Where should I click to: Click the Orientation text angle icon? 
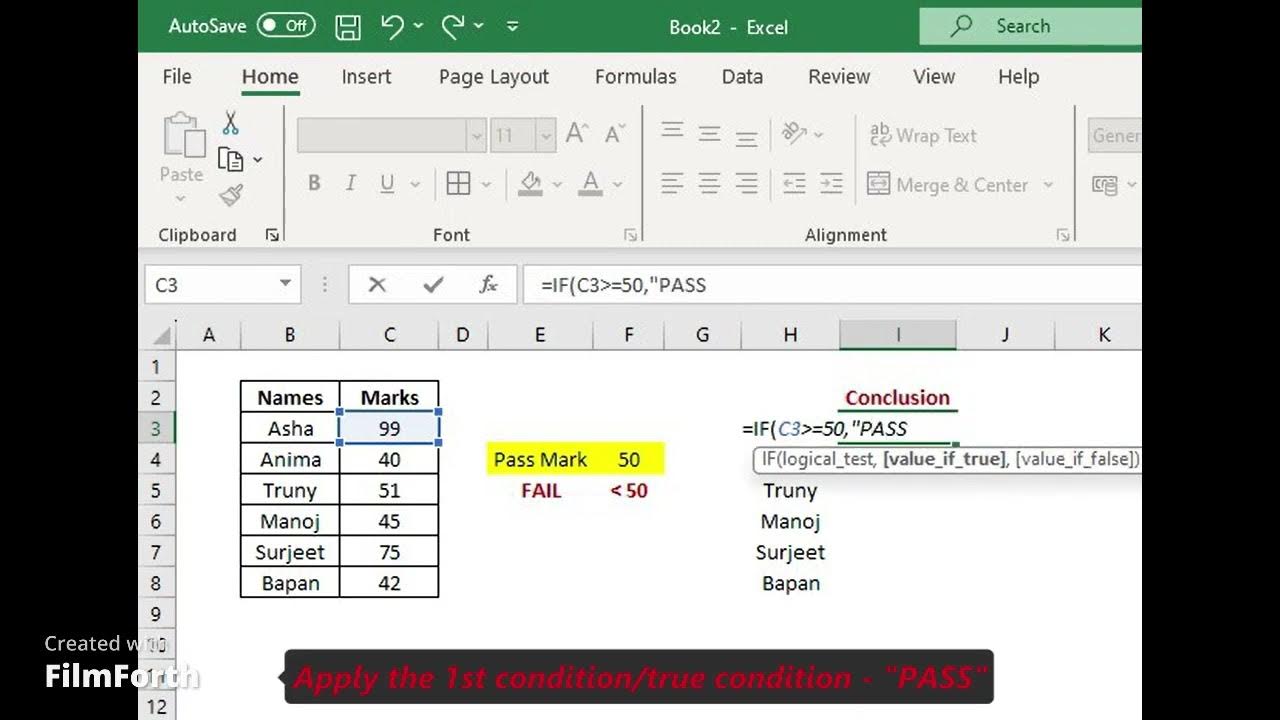[x=795, y=133]
